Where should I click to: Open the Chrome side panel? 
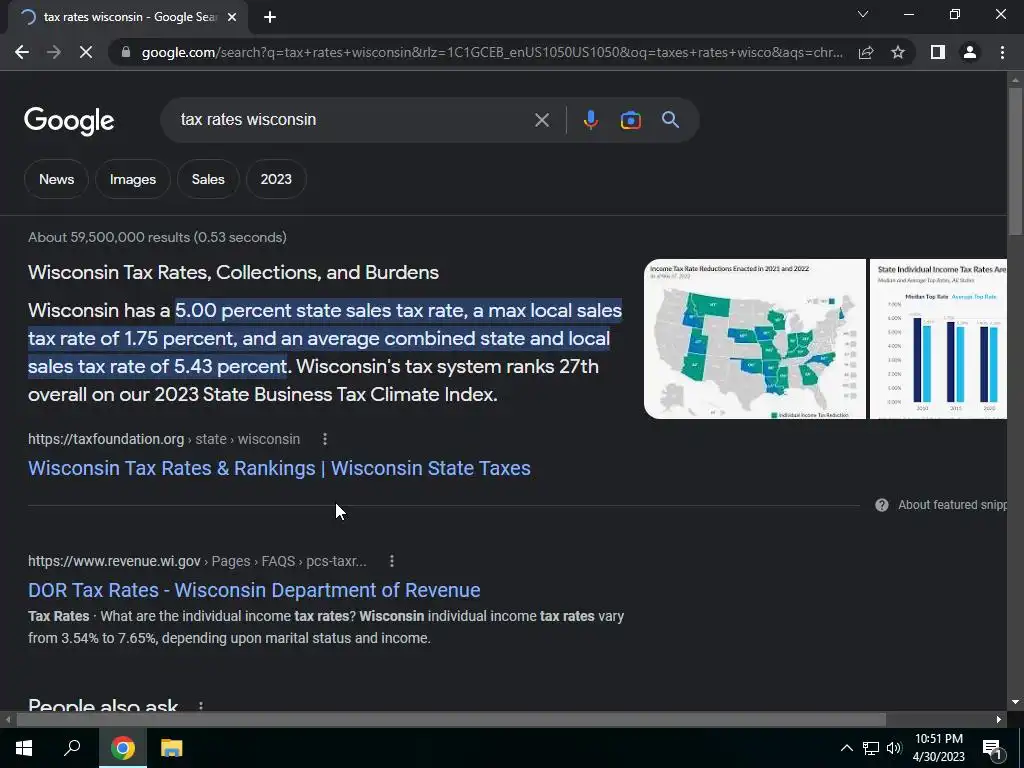(938, 52)
